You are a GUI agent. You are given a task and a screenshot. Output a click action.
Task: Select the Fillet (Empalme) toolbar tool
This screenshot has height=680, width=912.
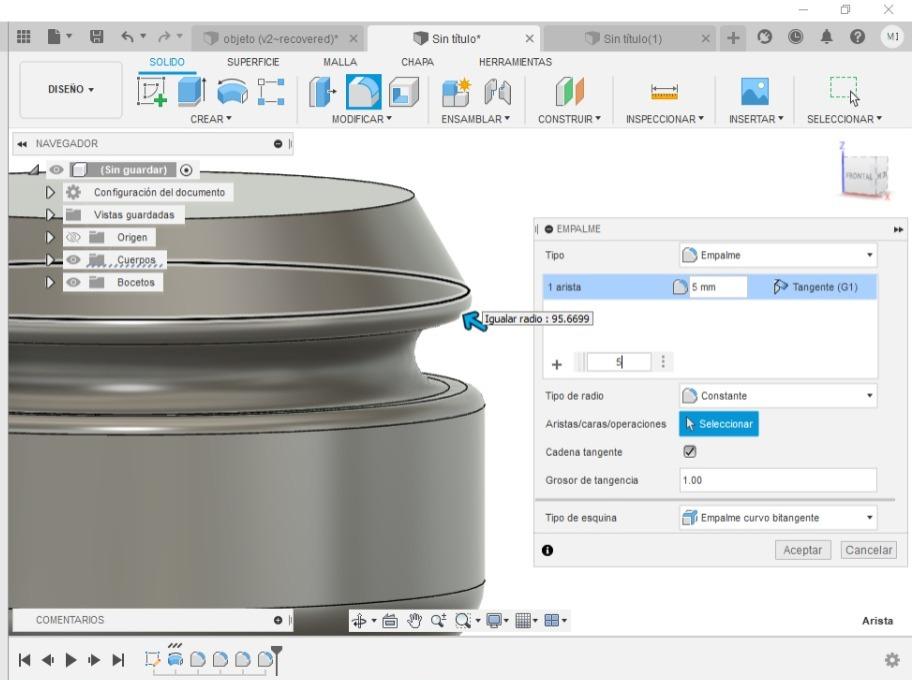364,92
